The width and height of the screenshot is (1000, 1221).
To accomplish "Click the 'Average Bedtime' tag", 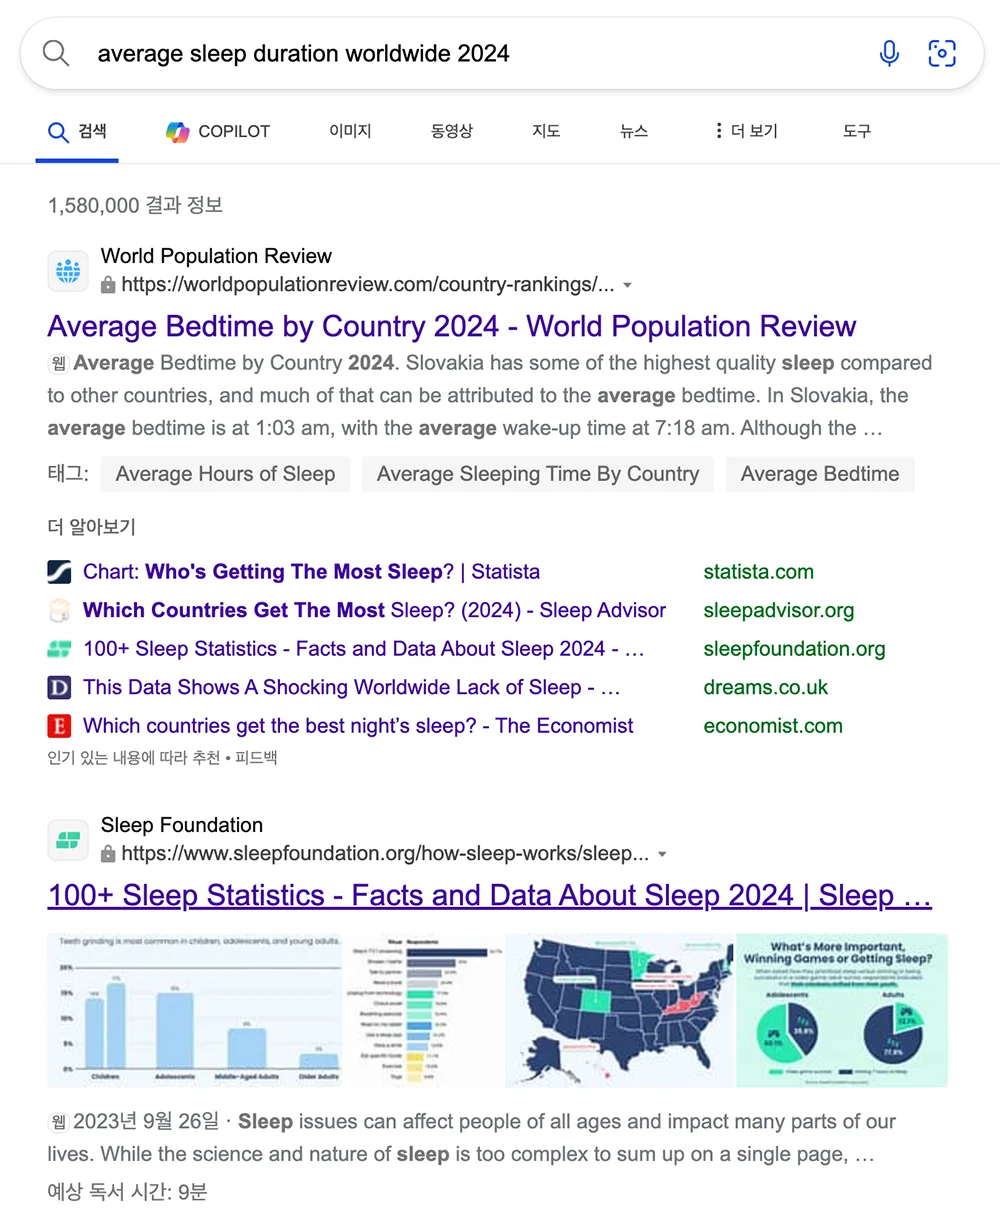I will pyautogui.click(x=820, y=474).
